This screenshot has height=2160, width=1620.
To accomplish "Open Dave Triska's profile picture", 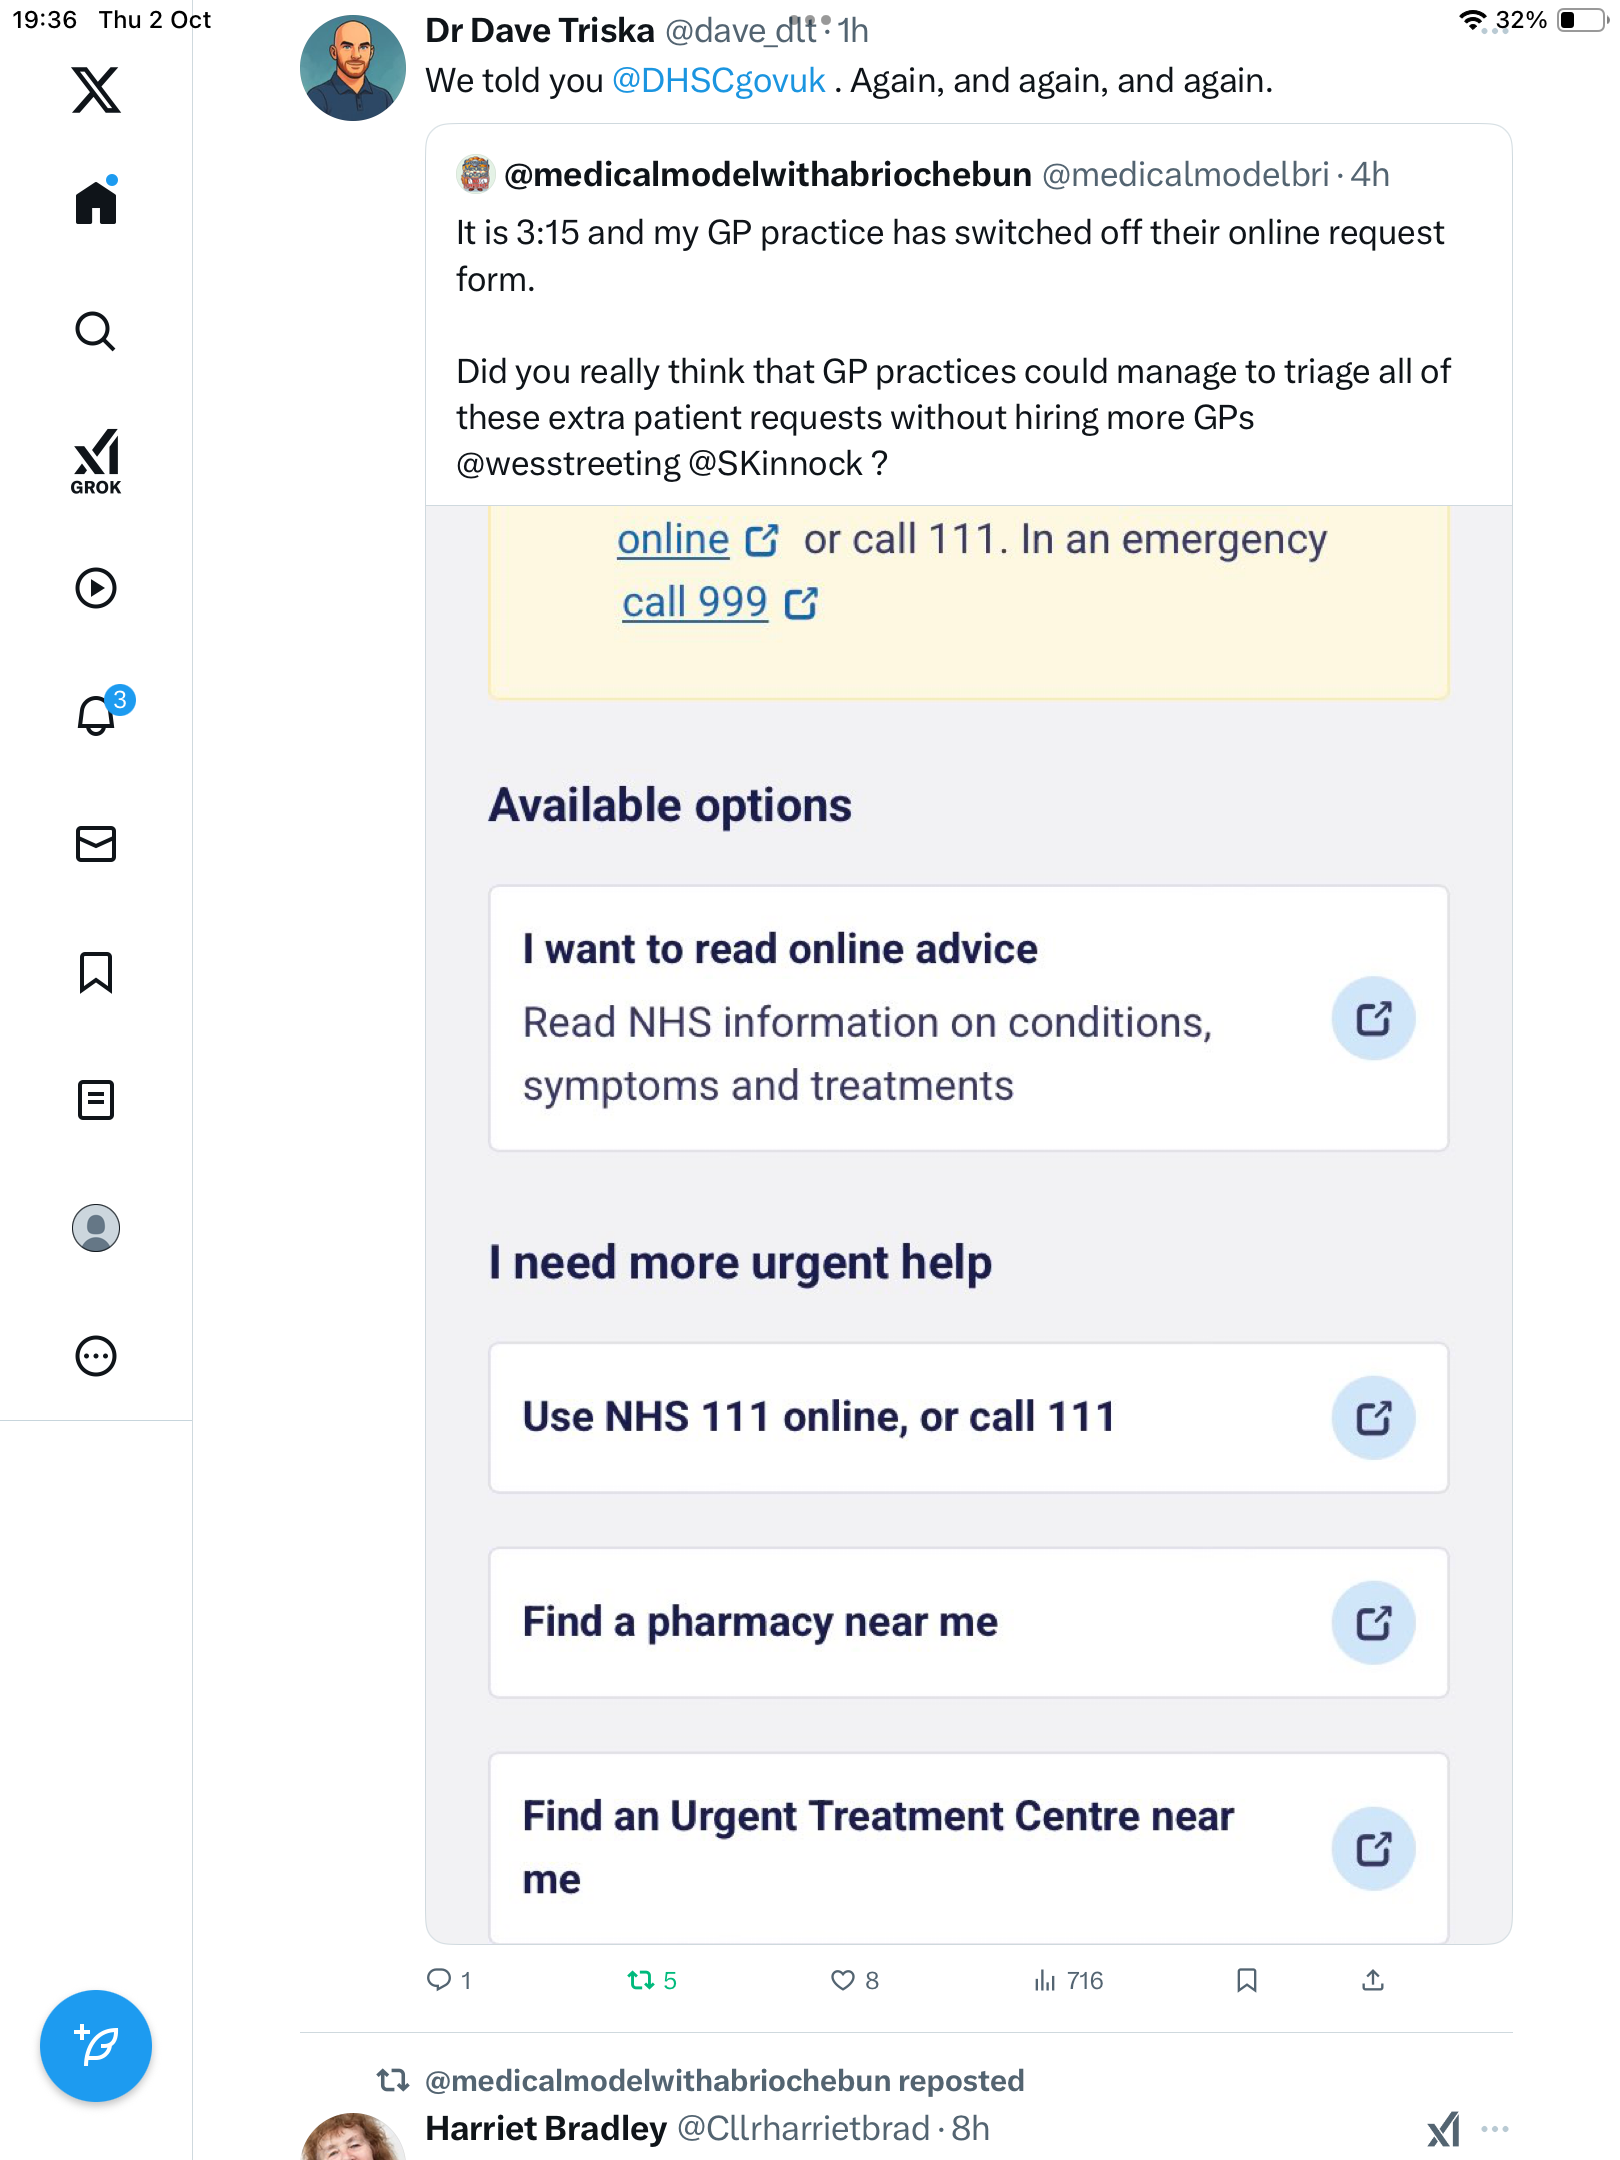I will [352, 68].
